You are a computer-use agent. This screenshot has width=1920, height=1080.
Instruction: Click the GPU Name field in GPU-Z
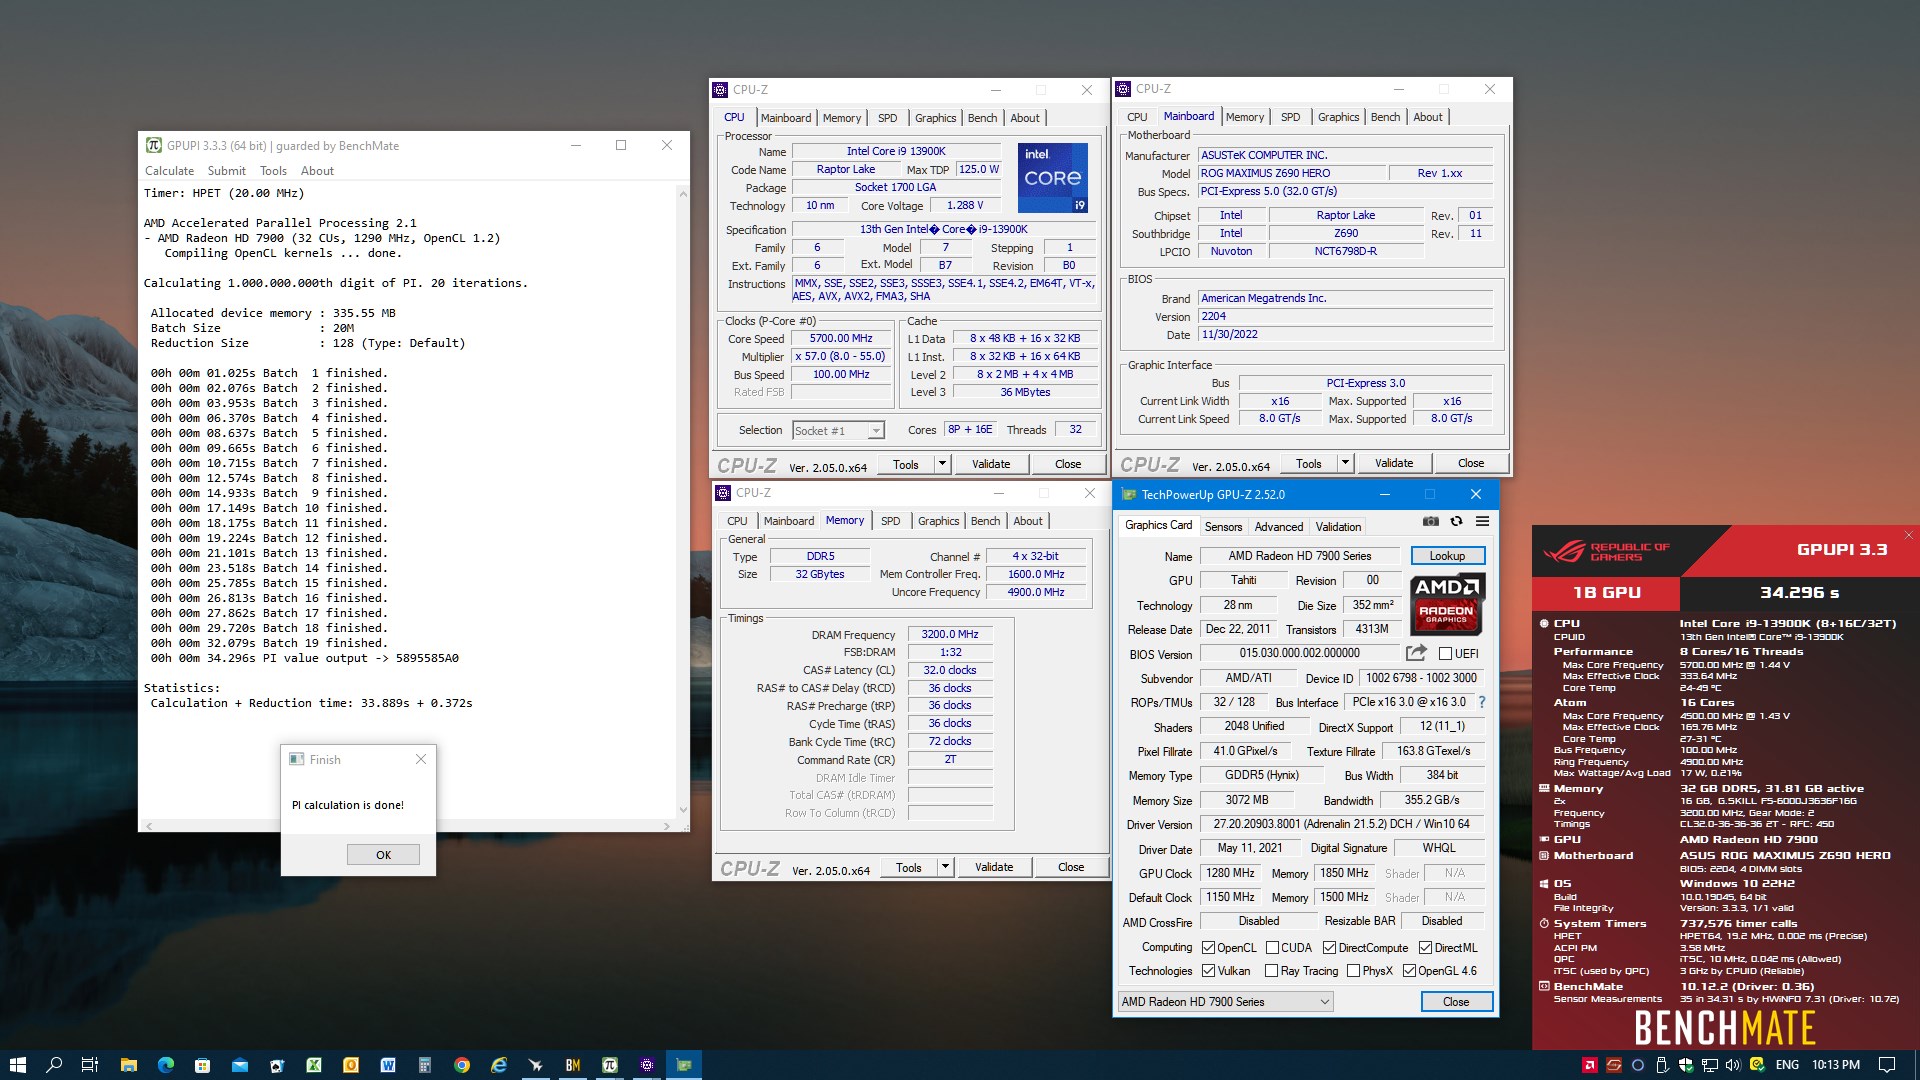coord(1300,556)
